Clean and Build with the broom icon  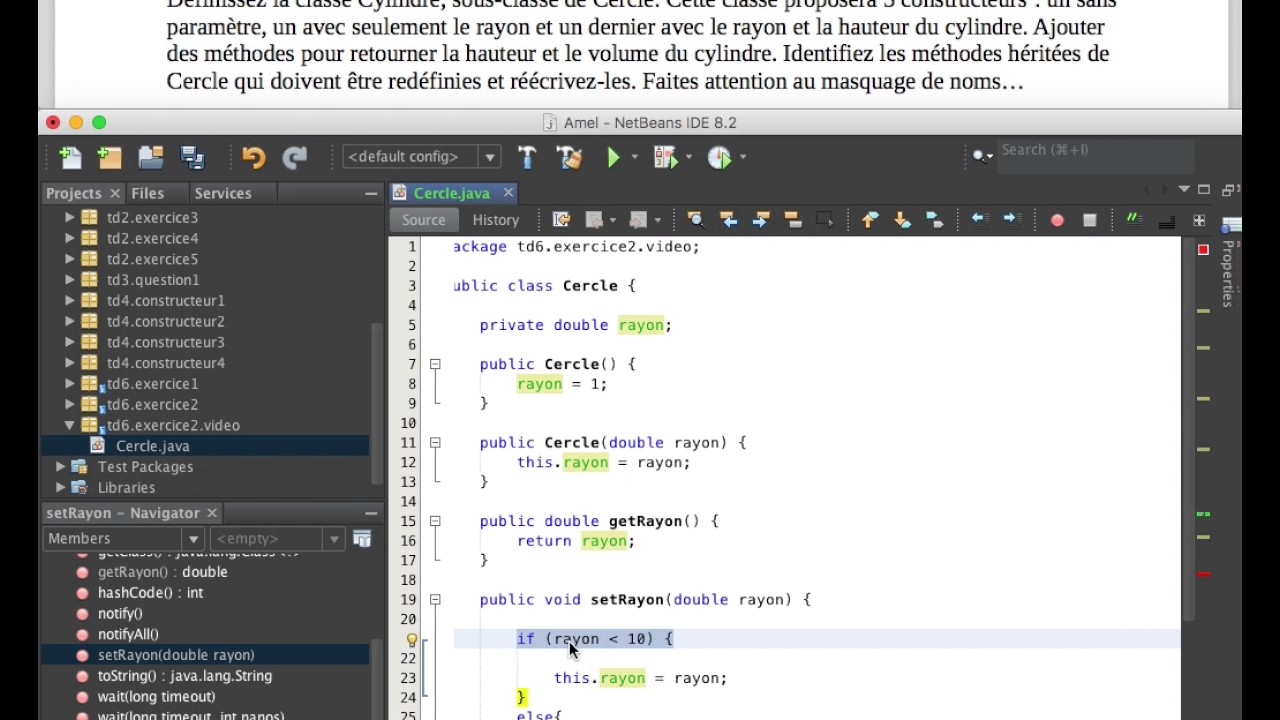click(569, 157)
